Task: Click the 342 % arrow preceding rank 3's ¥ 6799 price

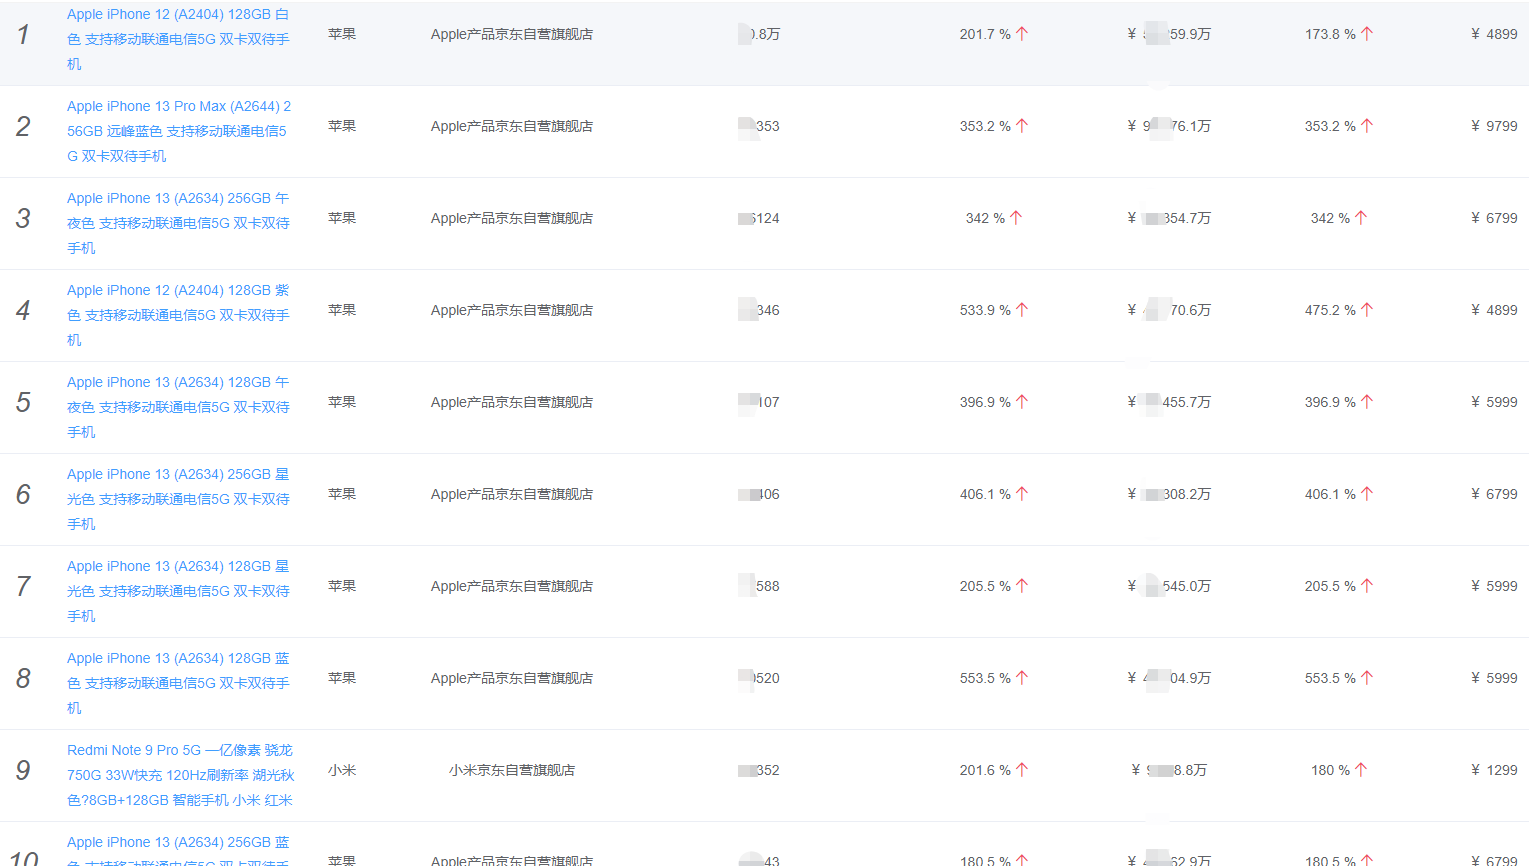Action: 1361,218
